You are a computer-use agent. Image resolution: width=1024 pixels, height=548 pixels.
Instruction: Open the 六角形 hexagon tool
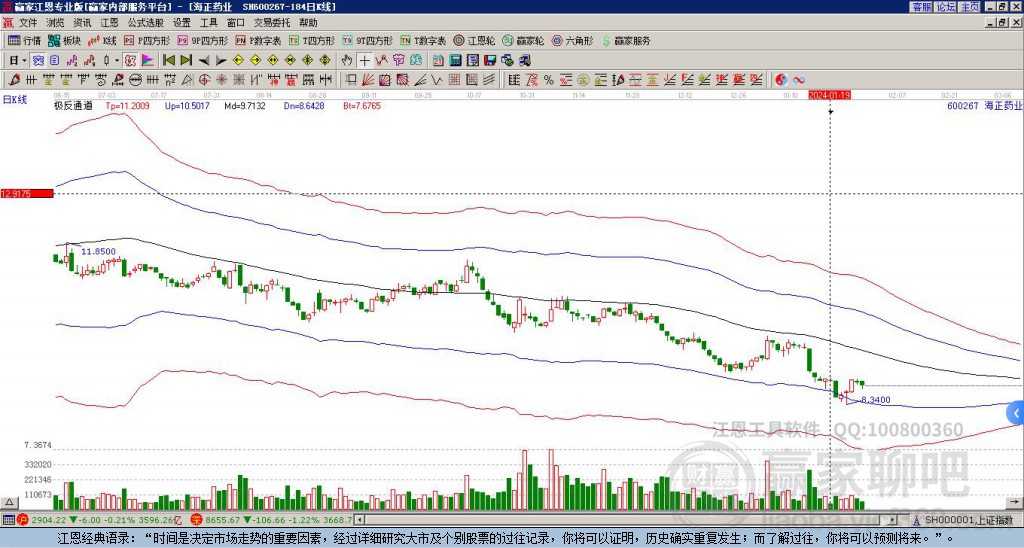click(572, 40)
